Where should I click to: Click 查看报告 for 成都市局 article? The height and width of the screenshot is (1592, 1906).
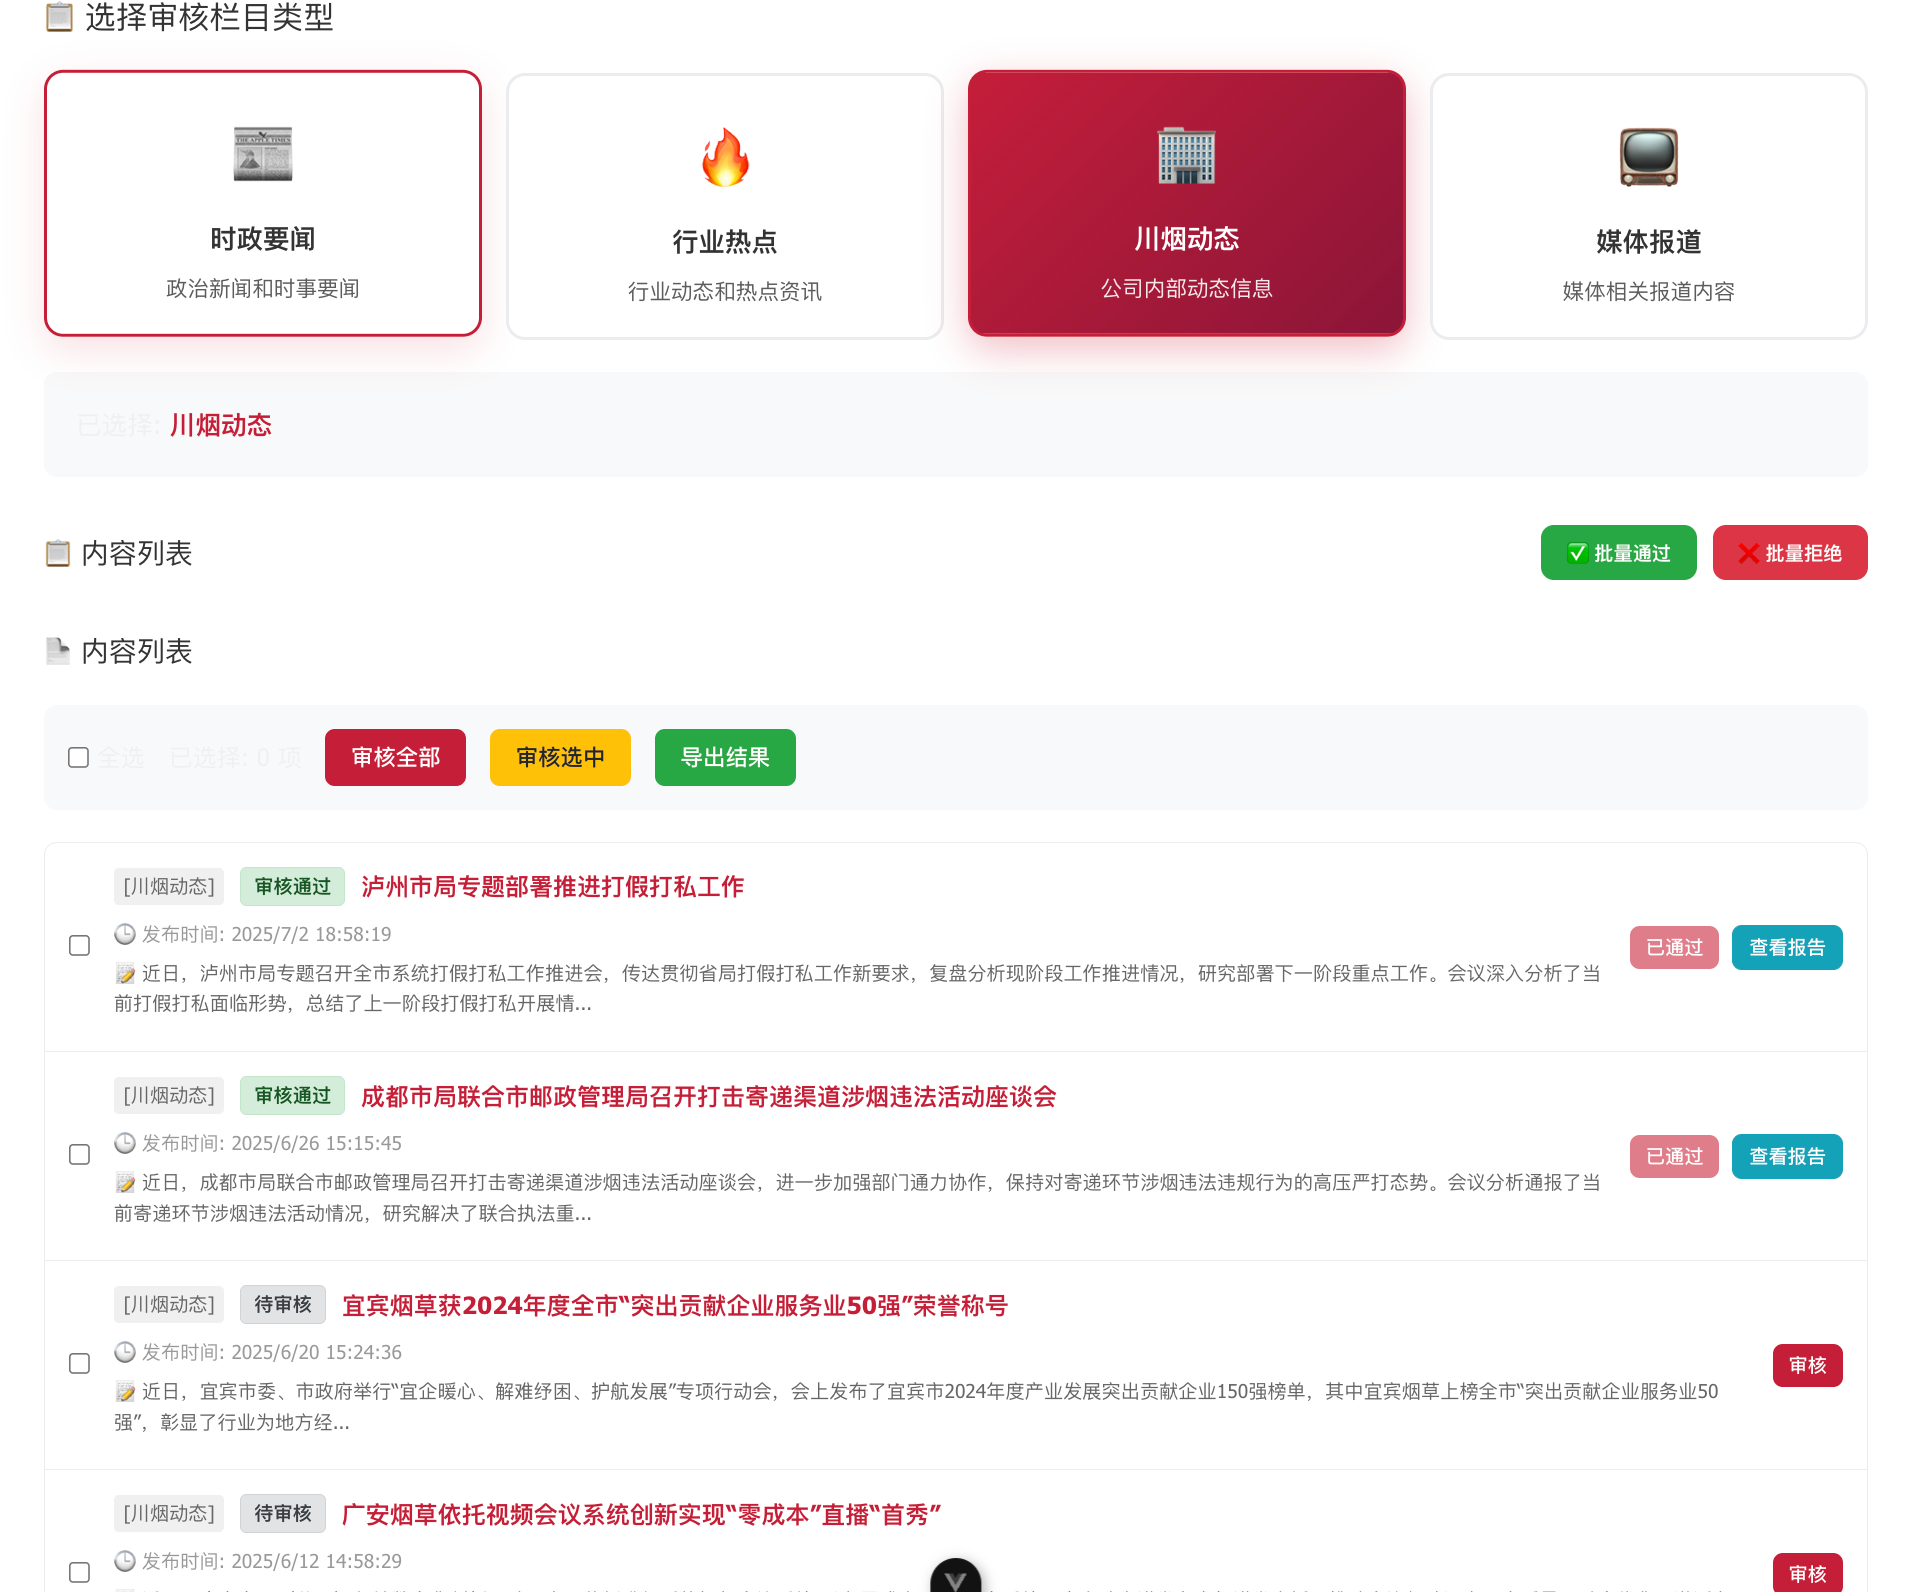point(1787,1156)
